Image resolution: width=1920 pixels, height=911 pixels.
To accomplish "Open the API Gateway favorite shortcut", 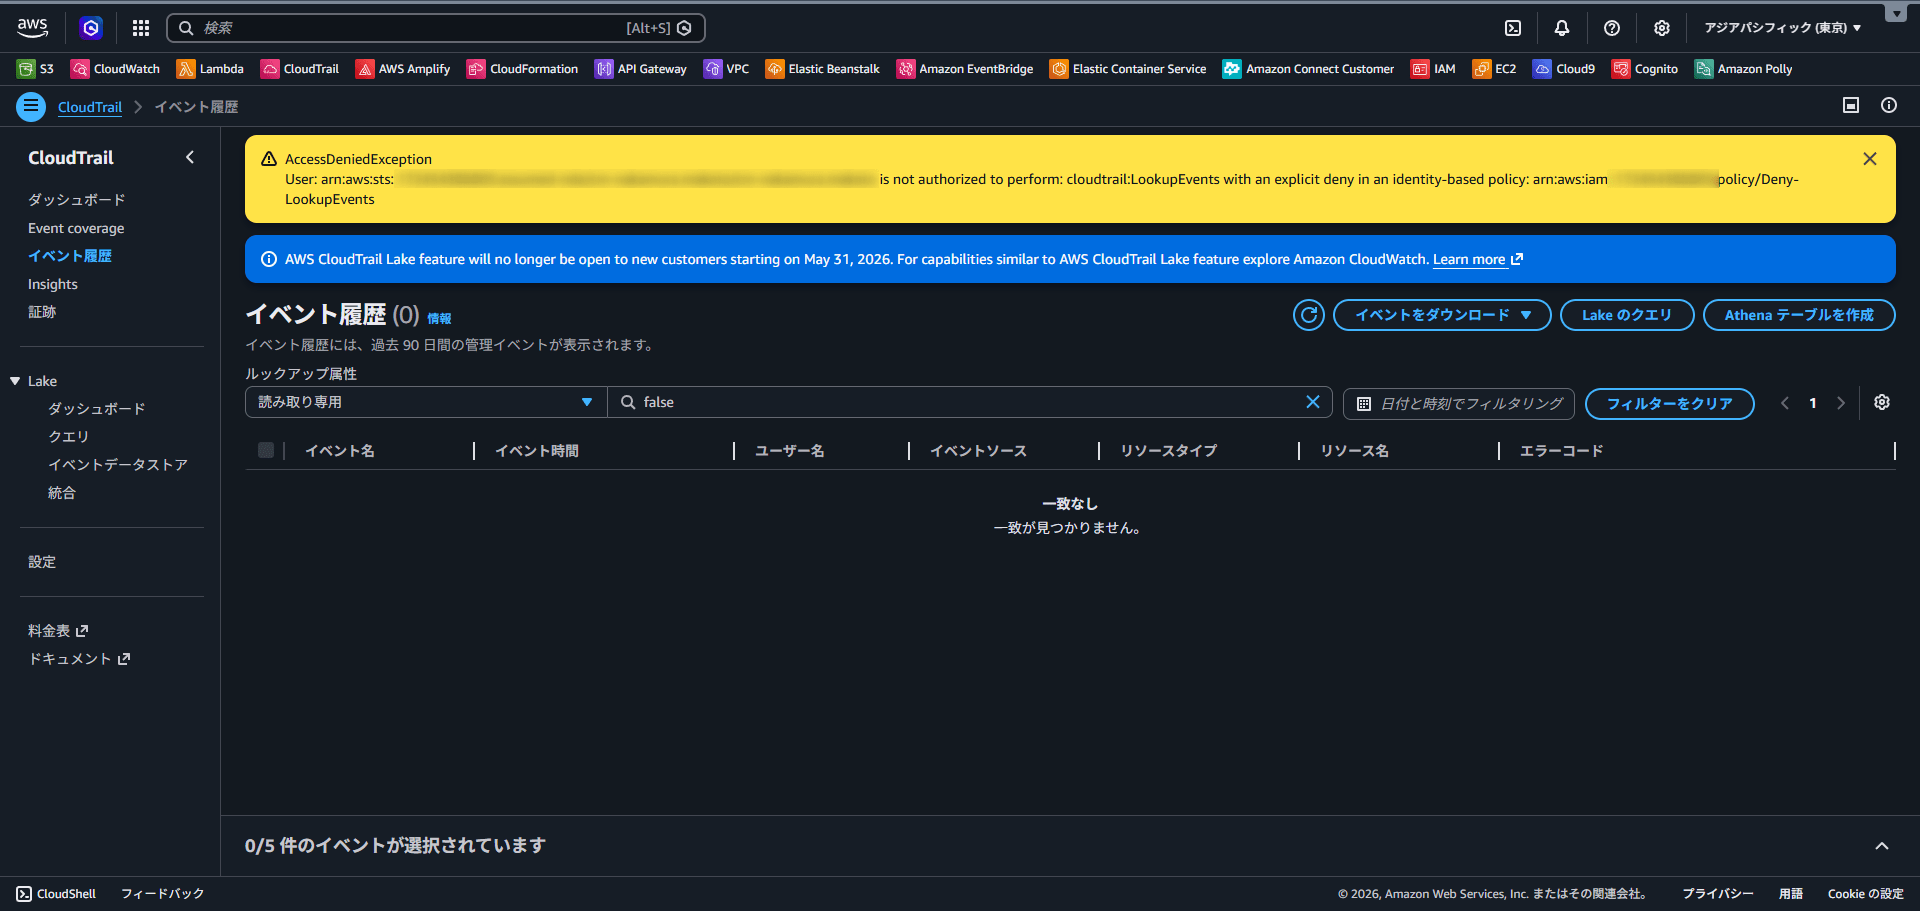I will pyautogui.click(x=641, y=69).
